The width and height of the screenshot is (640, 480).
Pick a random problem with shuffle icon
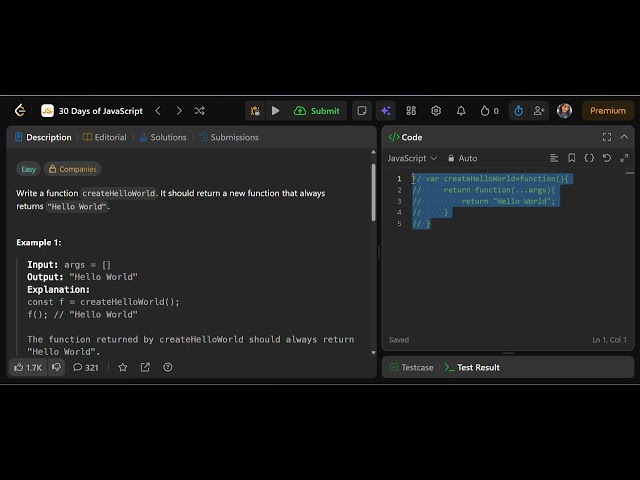click(x=199, y=111)
